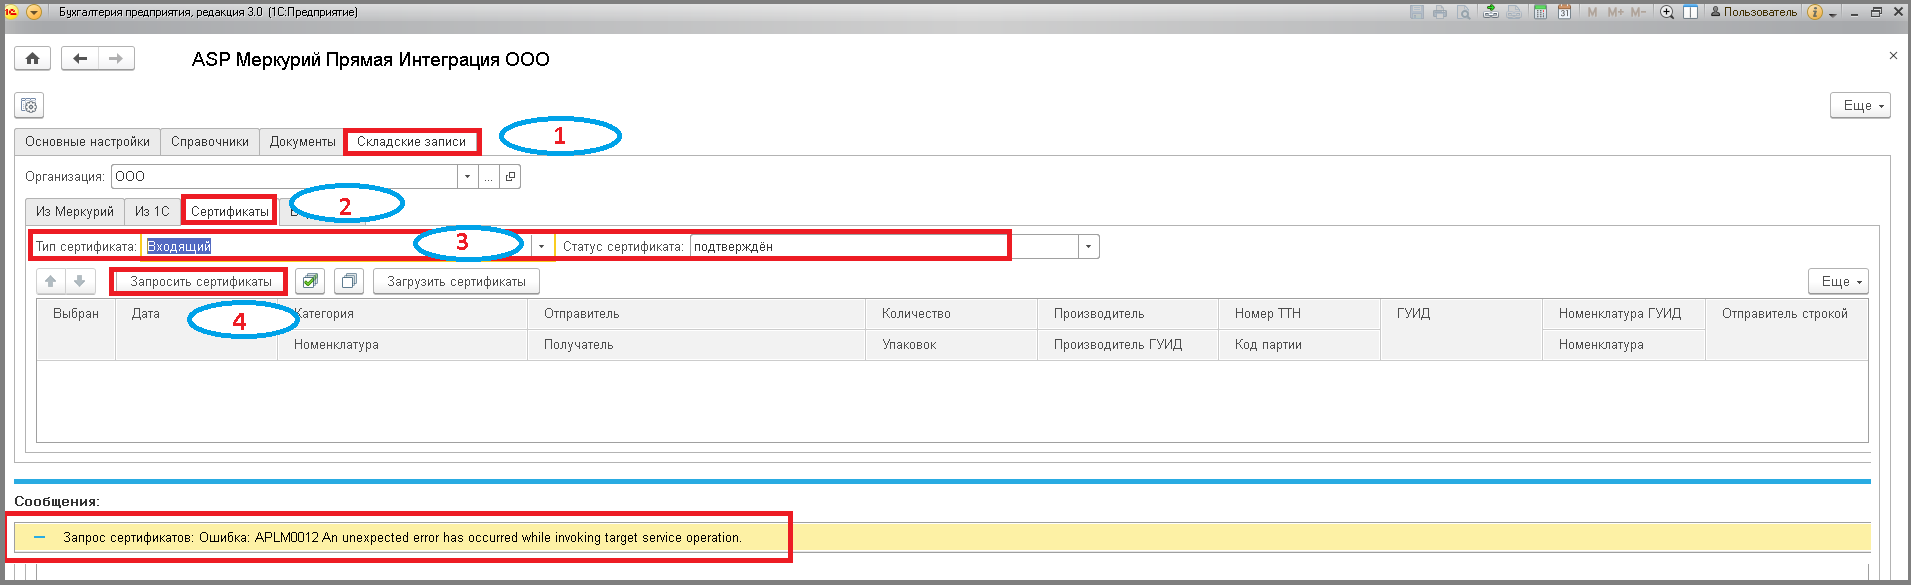Image resolution: width=1911 pixels, height=585 pixels.
Task: Open Print preview icon in title bar
Action: (1464, 12)
